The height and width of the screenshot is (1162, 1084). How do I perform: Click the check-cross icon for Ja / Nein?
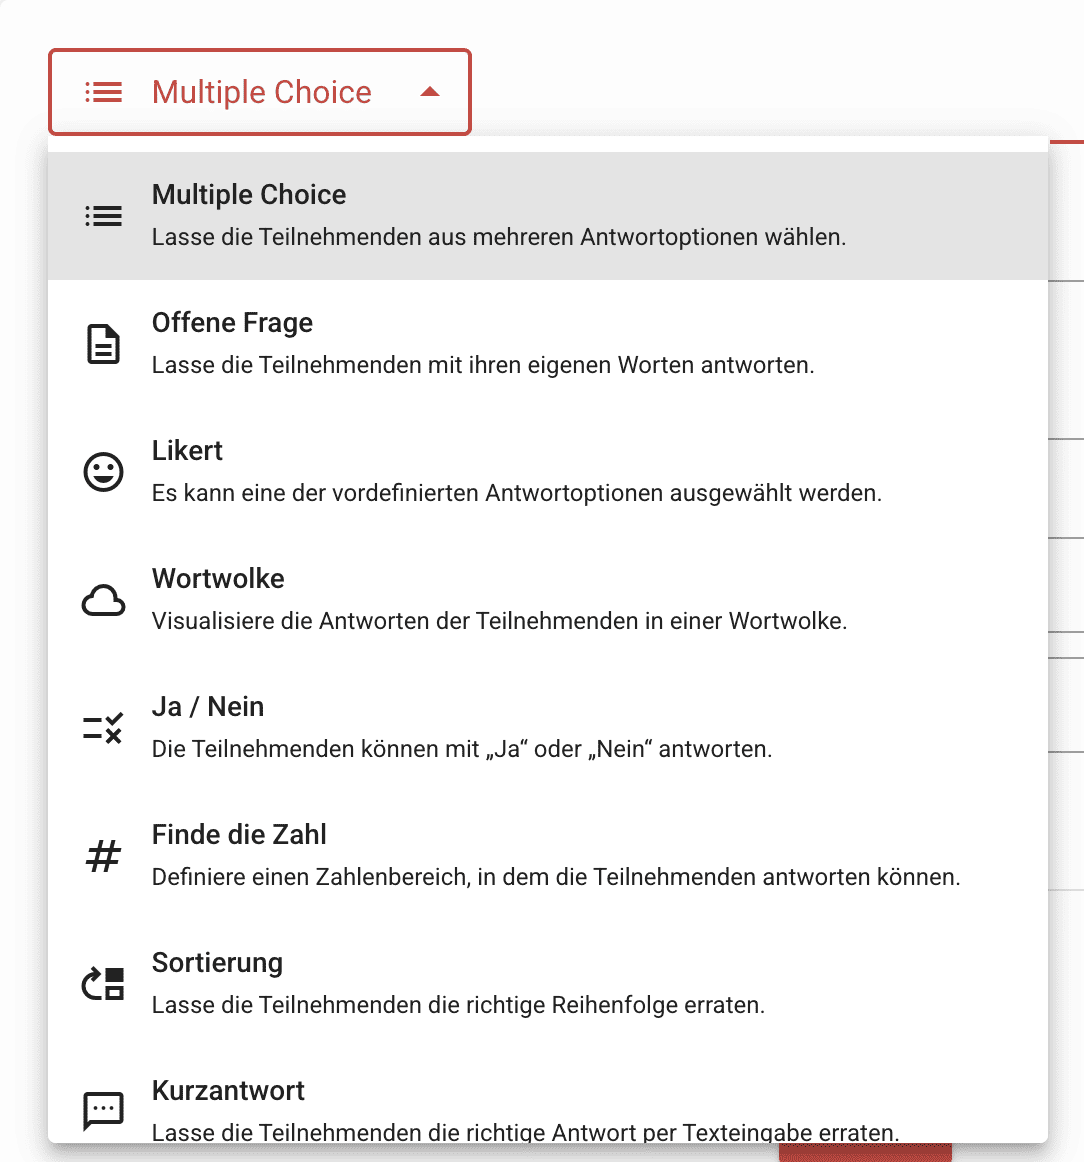(103, 728)
